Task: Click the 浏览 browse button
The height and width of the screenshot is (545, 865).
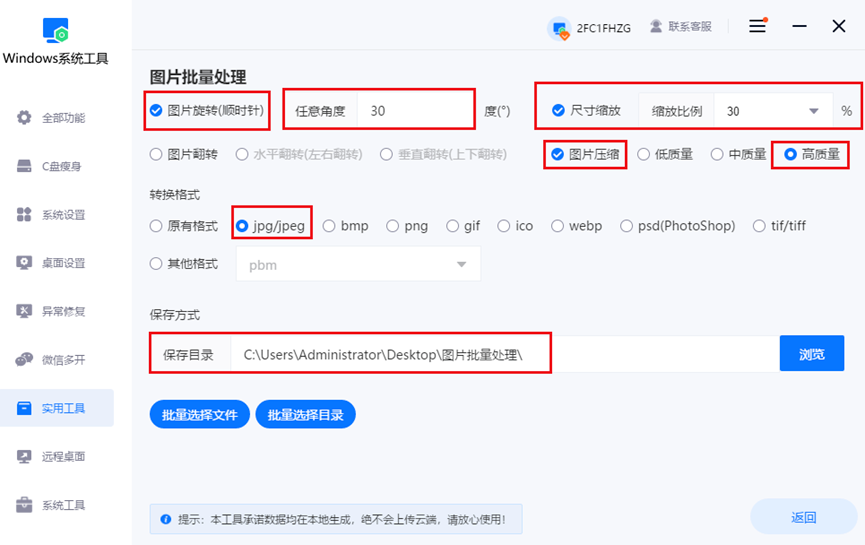Action: 811,353
